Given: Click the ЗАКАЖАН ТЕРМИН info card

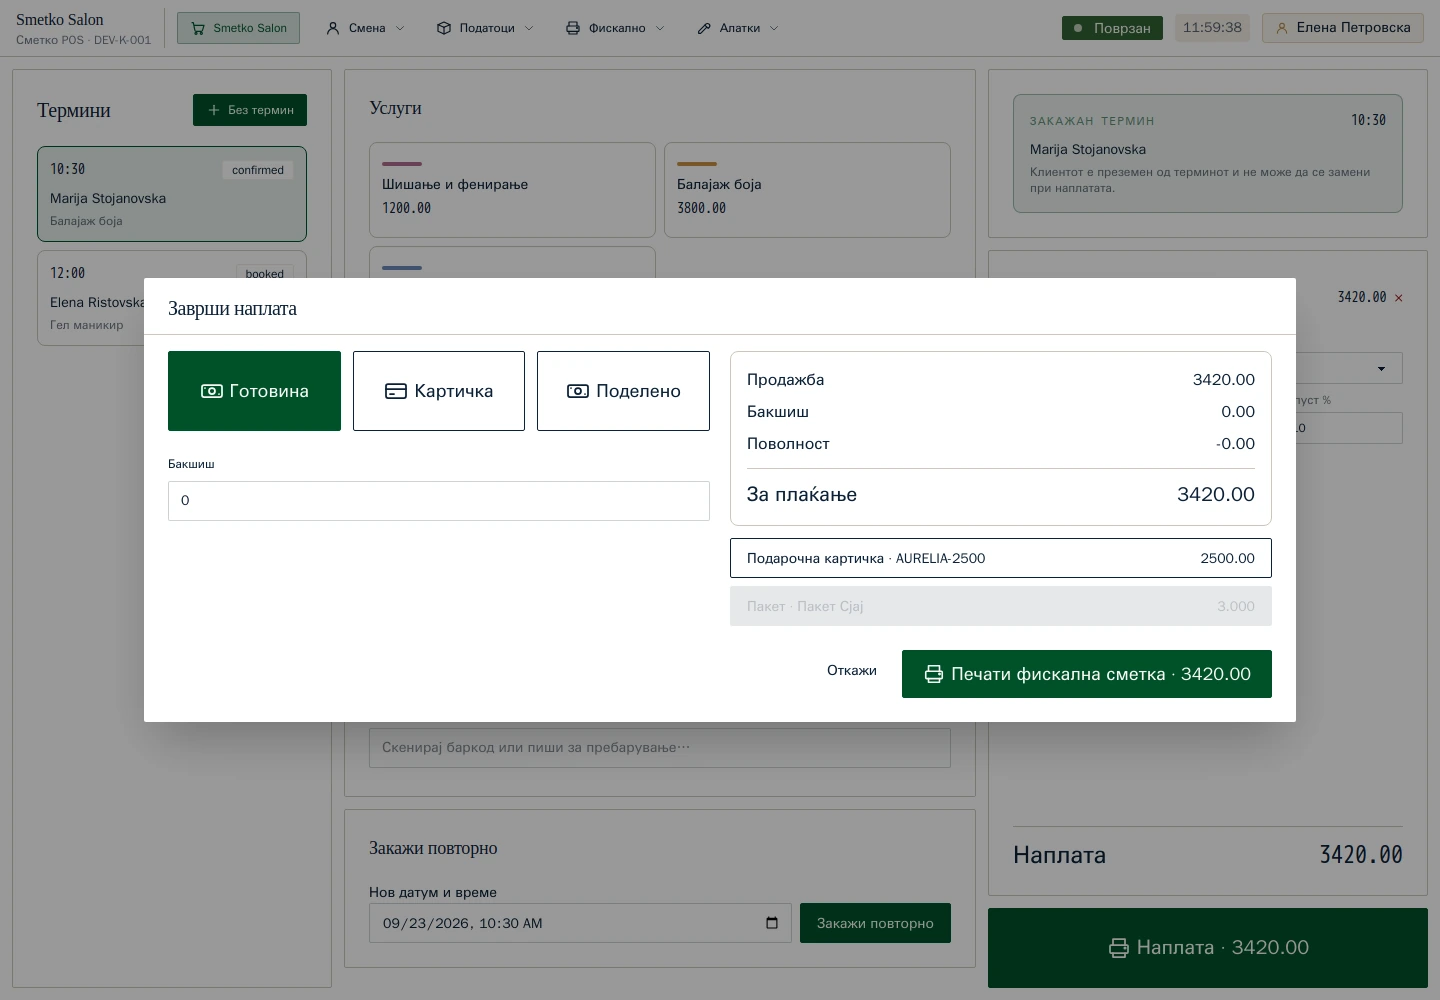Looking at the screenshot, I should (1208, 154).
